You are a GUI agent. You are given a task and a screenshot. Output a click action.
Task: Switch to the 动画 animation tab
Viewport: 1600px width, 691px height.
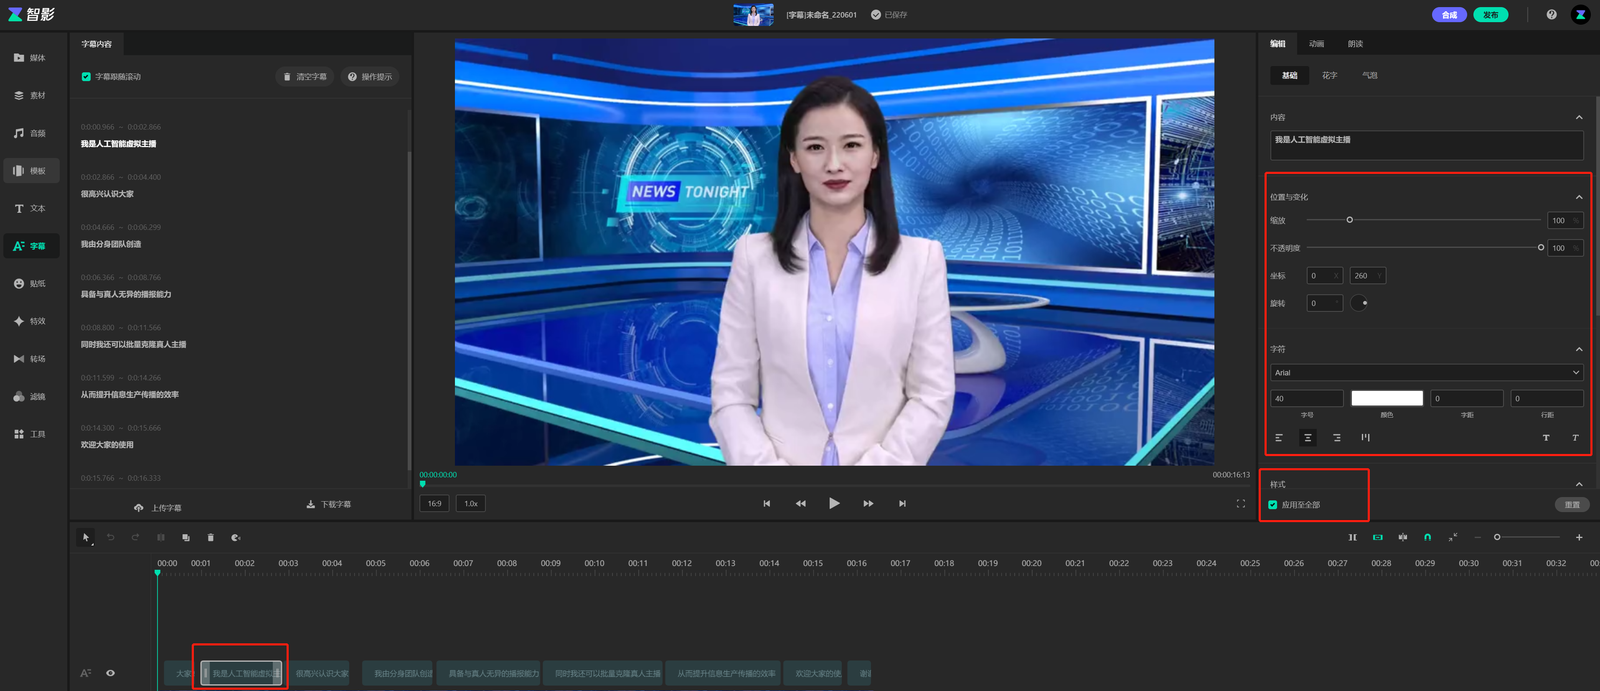1316,44
